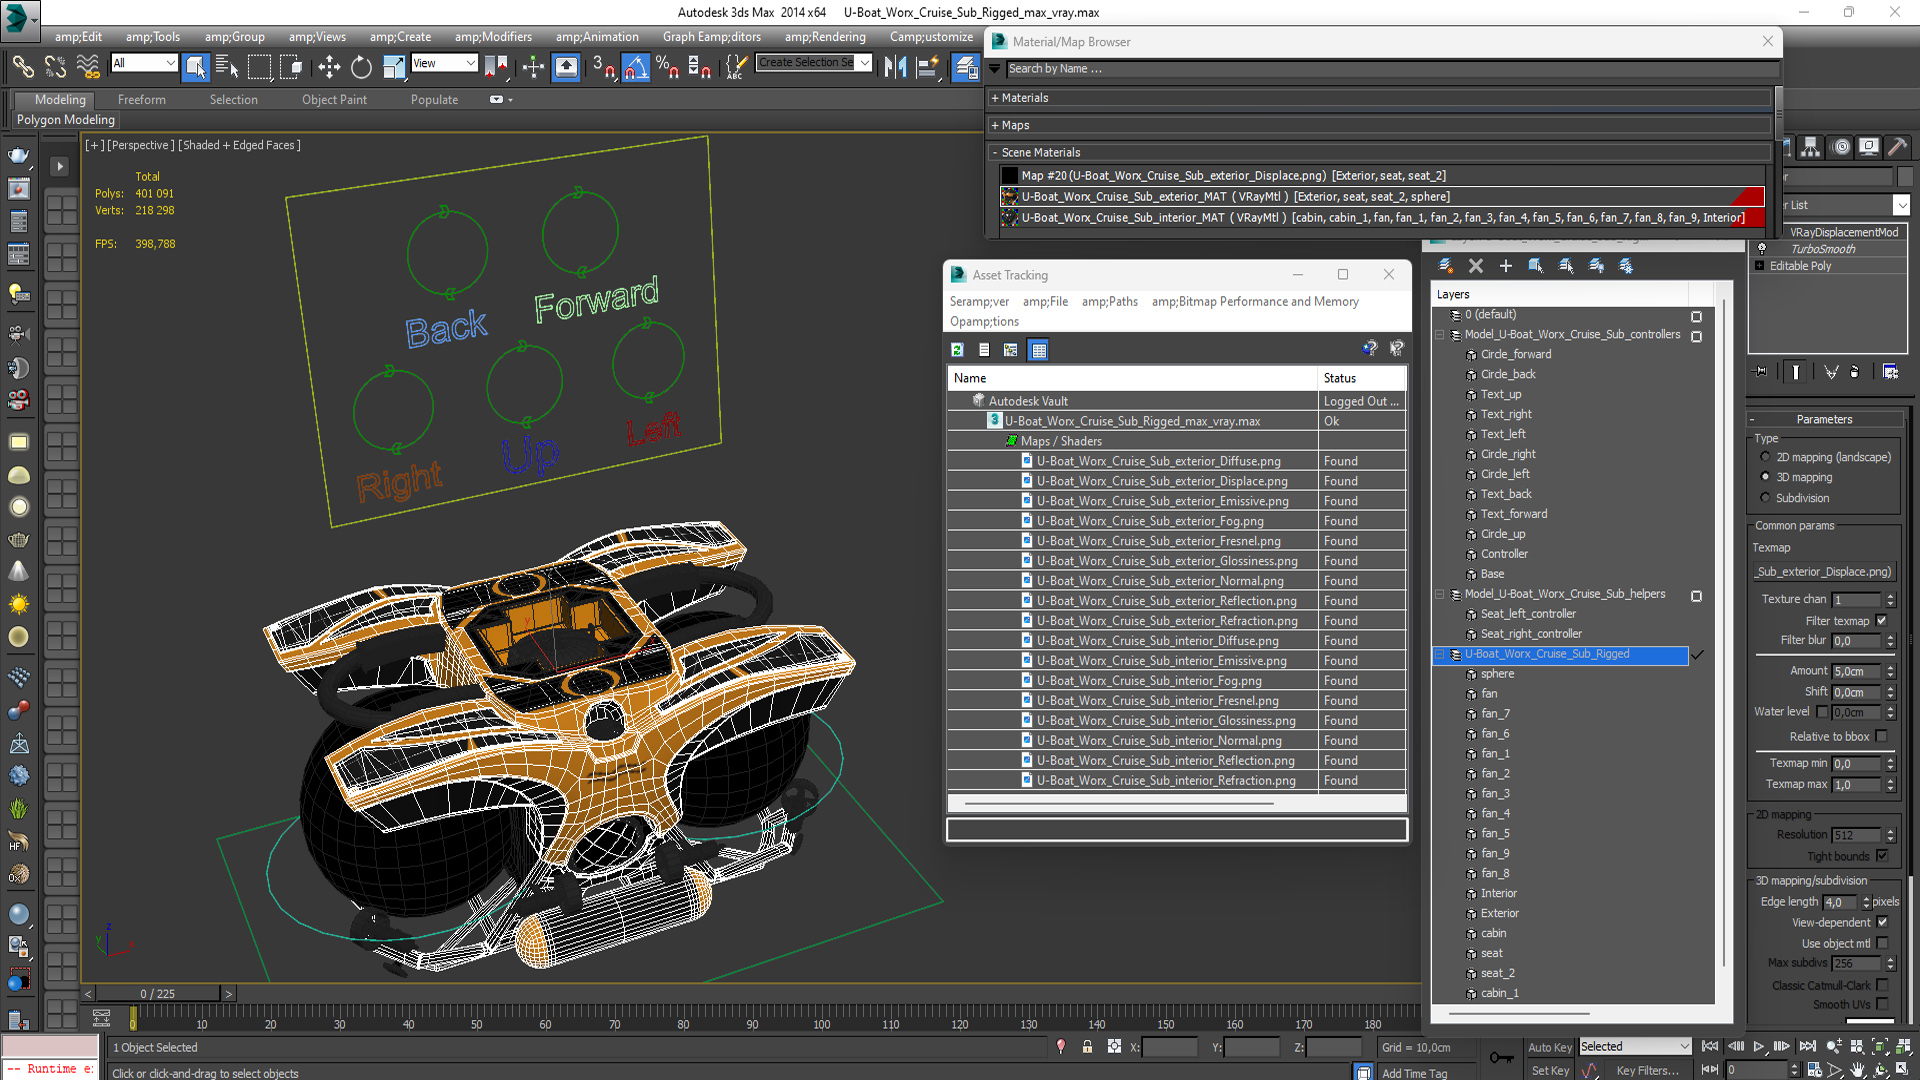Screen dimensions: 1920x1080
Task: Open the key mode Selected dropdown
Action: pyautogui.click(x=1635, y=1047)
